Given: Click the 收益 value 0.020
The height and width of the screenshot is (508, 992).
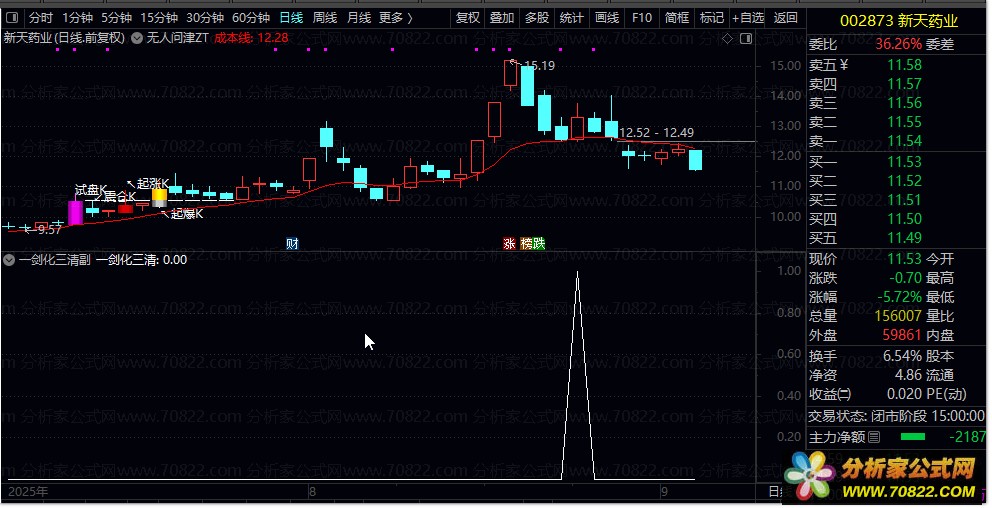Looking at the screenshot, I should click(905, 394).
